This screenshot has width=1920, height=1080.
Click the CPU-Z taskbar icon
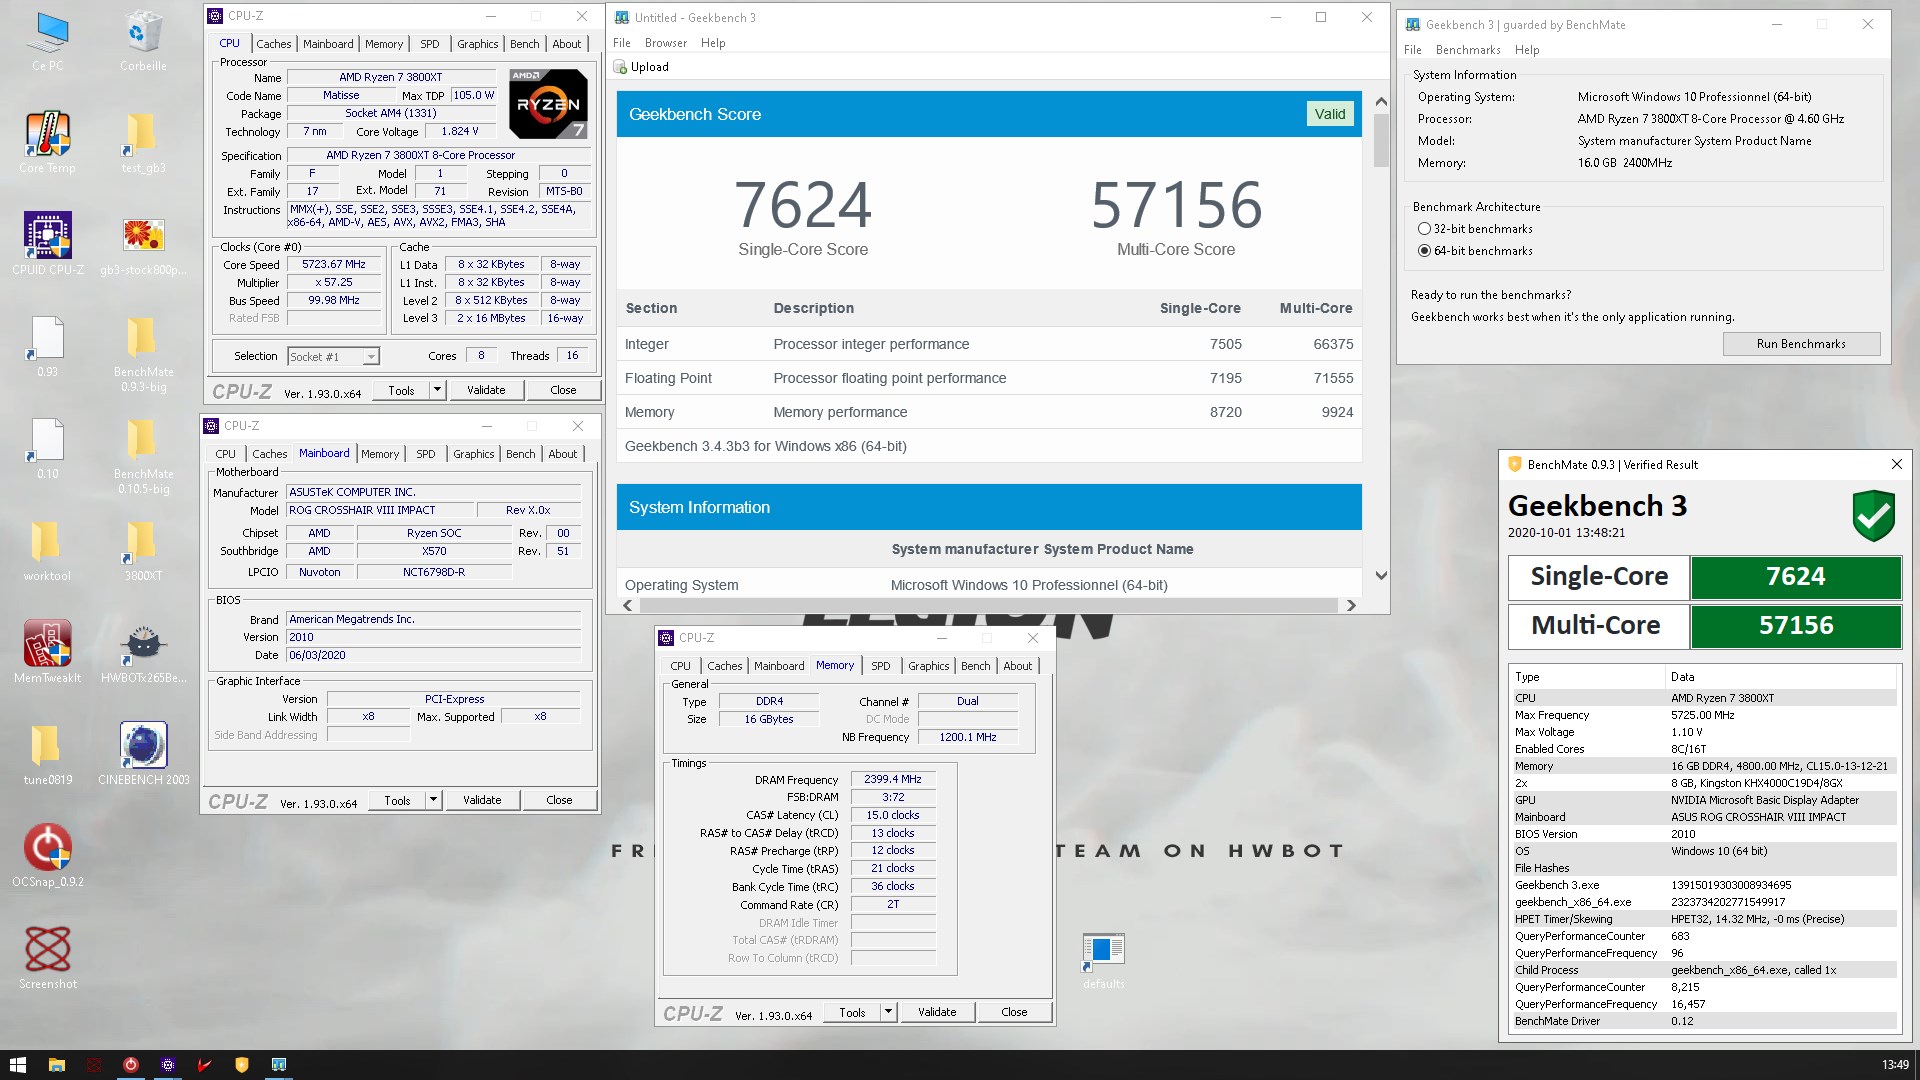click(168, 1065)
